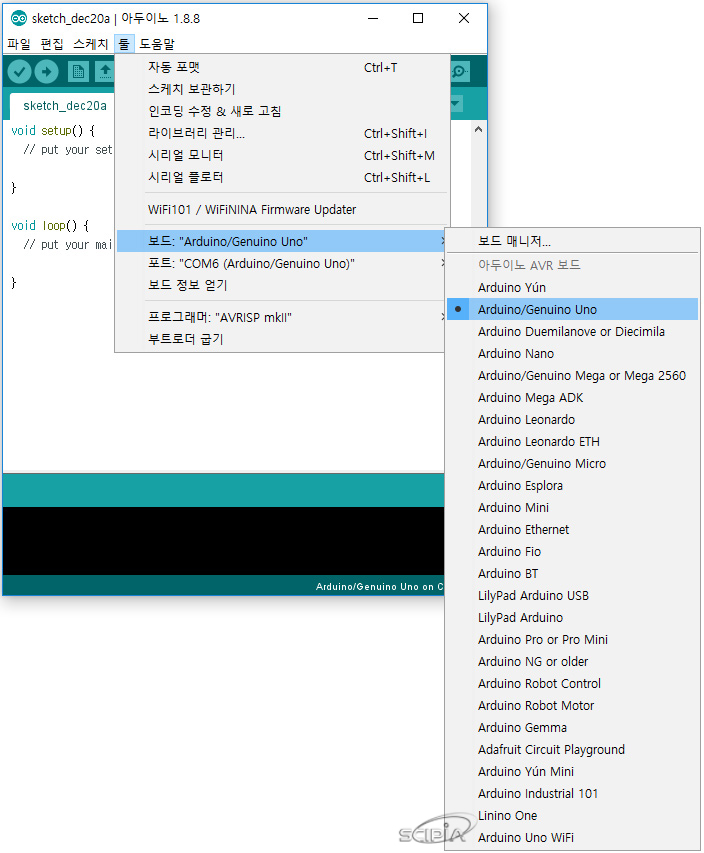Choose 인코딩 수정 & 새로 고침
Viewport: 704px width, 853px height.
pos(282,112)
